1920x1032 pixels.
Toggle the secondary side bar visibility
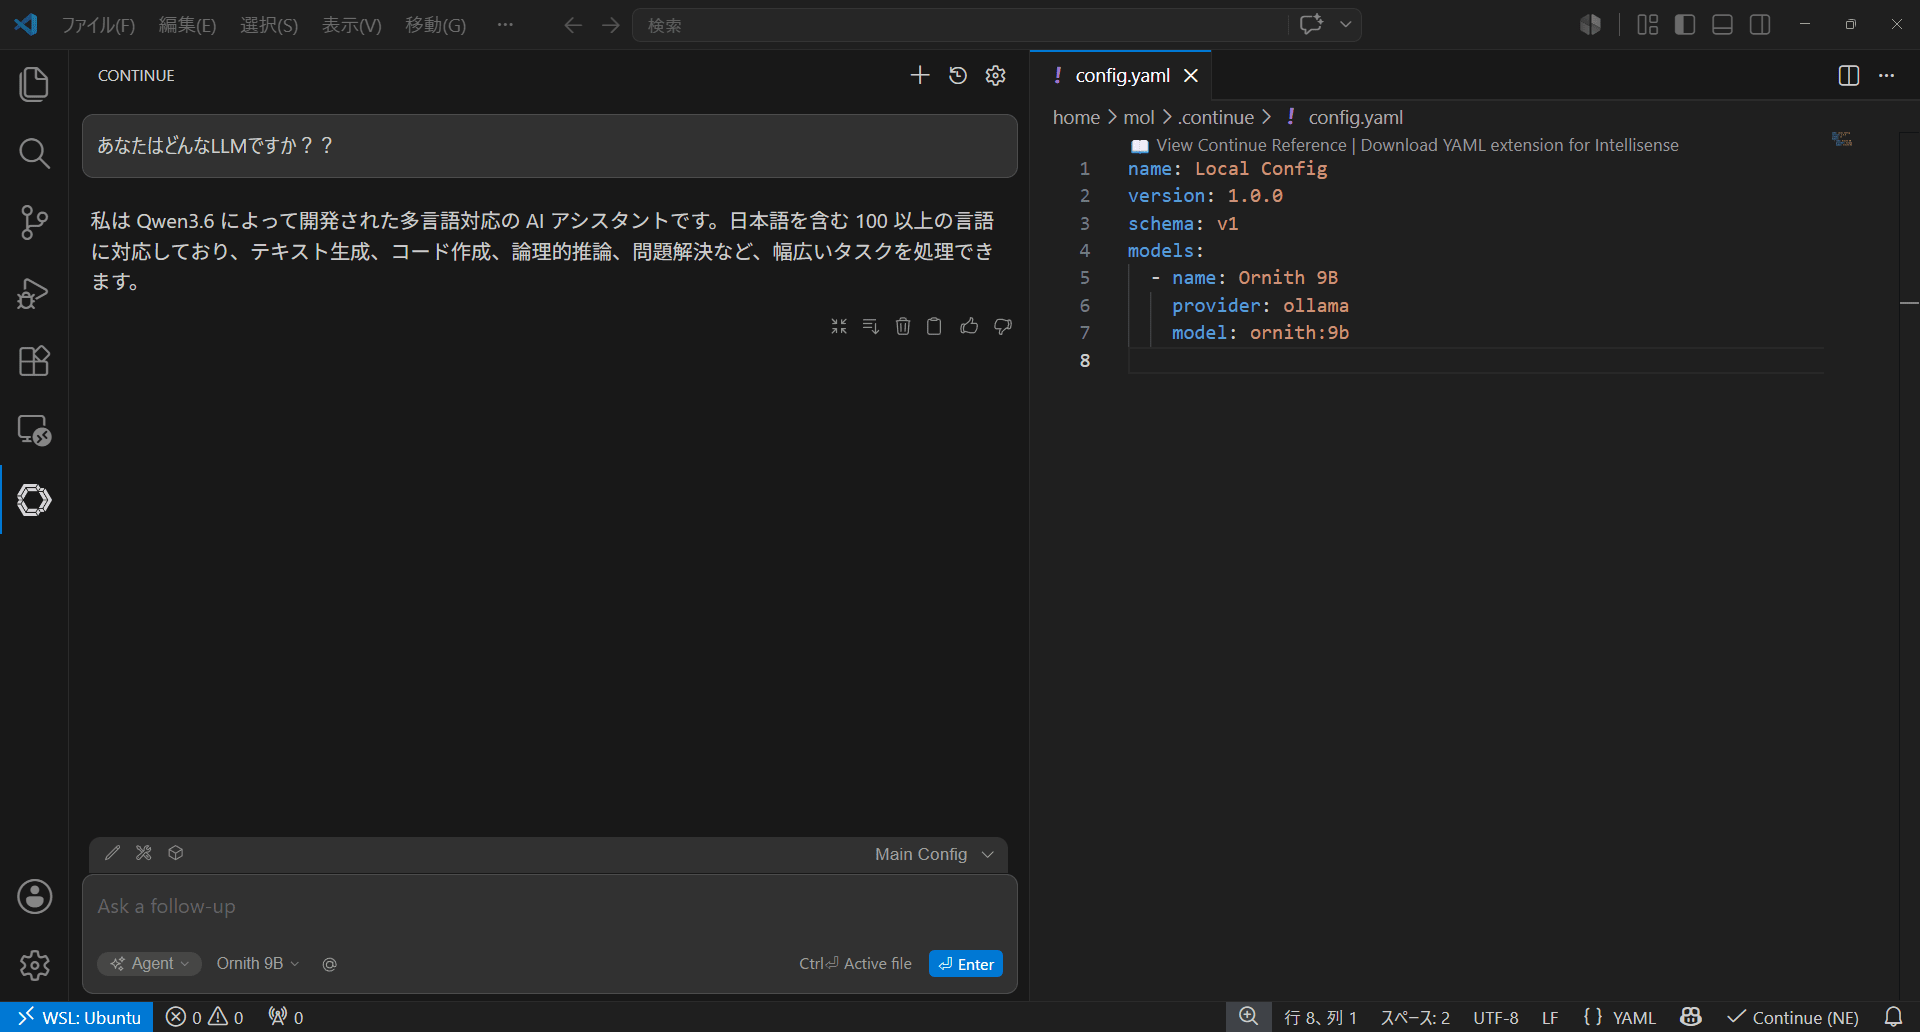tap(1761, 25)
